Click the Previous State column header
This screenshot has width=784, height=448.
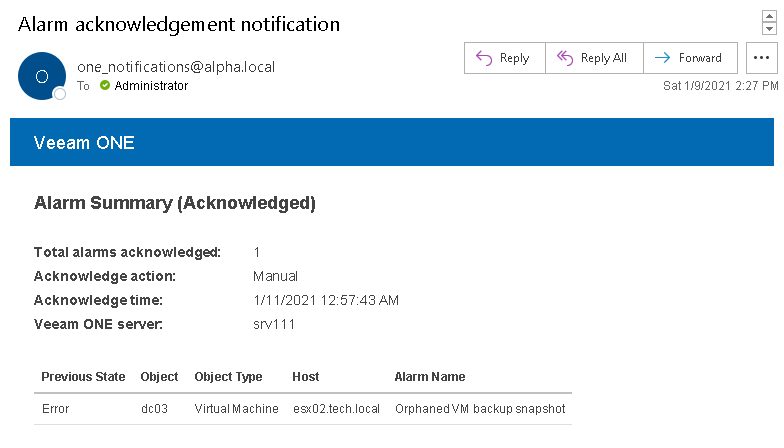[83, 377]
